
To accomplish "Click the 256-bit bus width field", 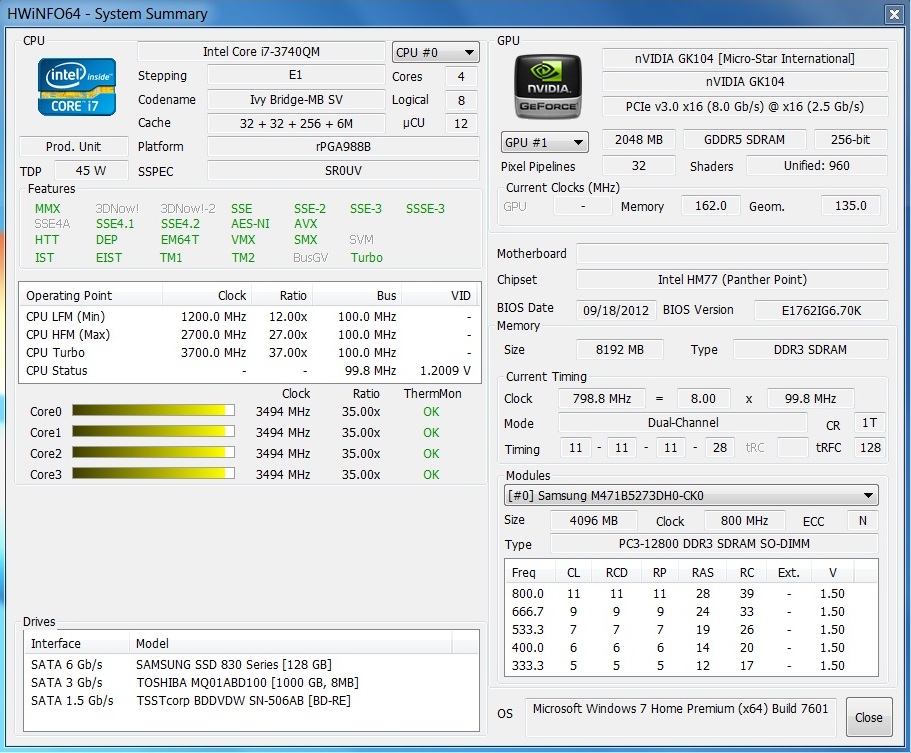I will pos(851,139).
